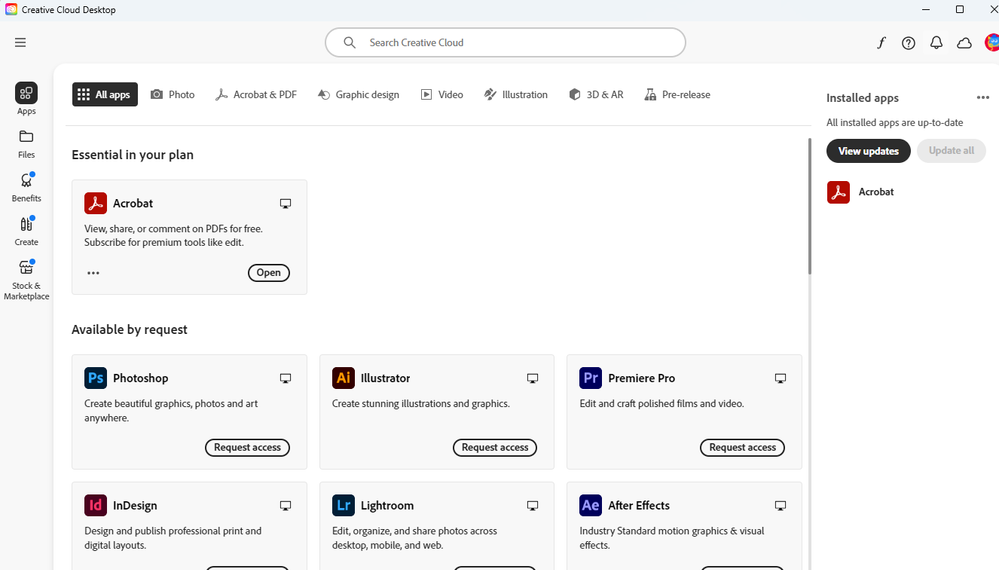Open Installed apps more options menu
The width and height of the screenshot is (999, 570).
click(x=983, y=97)
